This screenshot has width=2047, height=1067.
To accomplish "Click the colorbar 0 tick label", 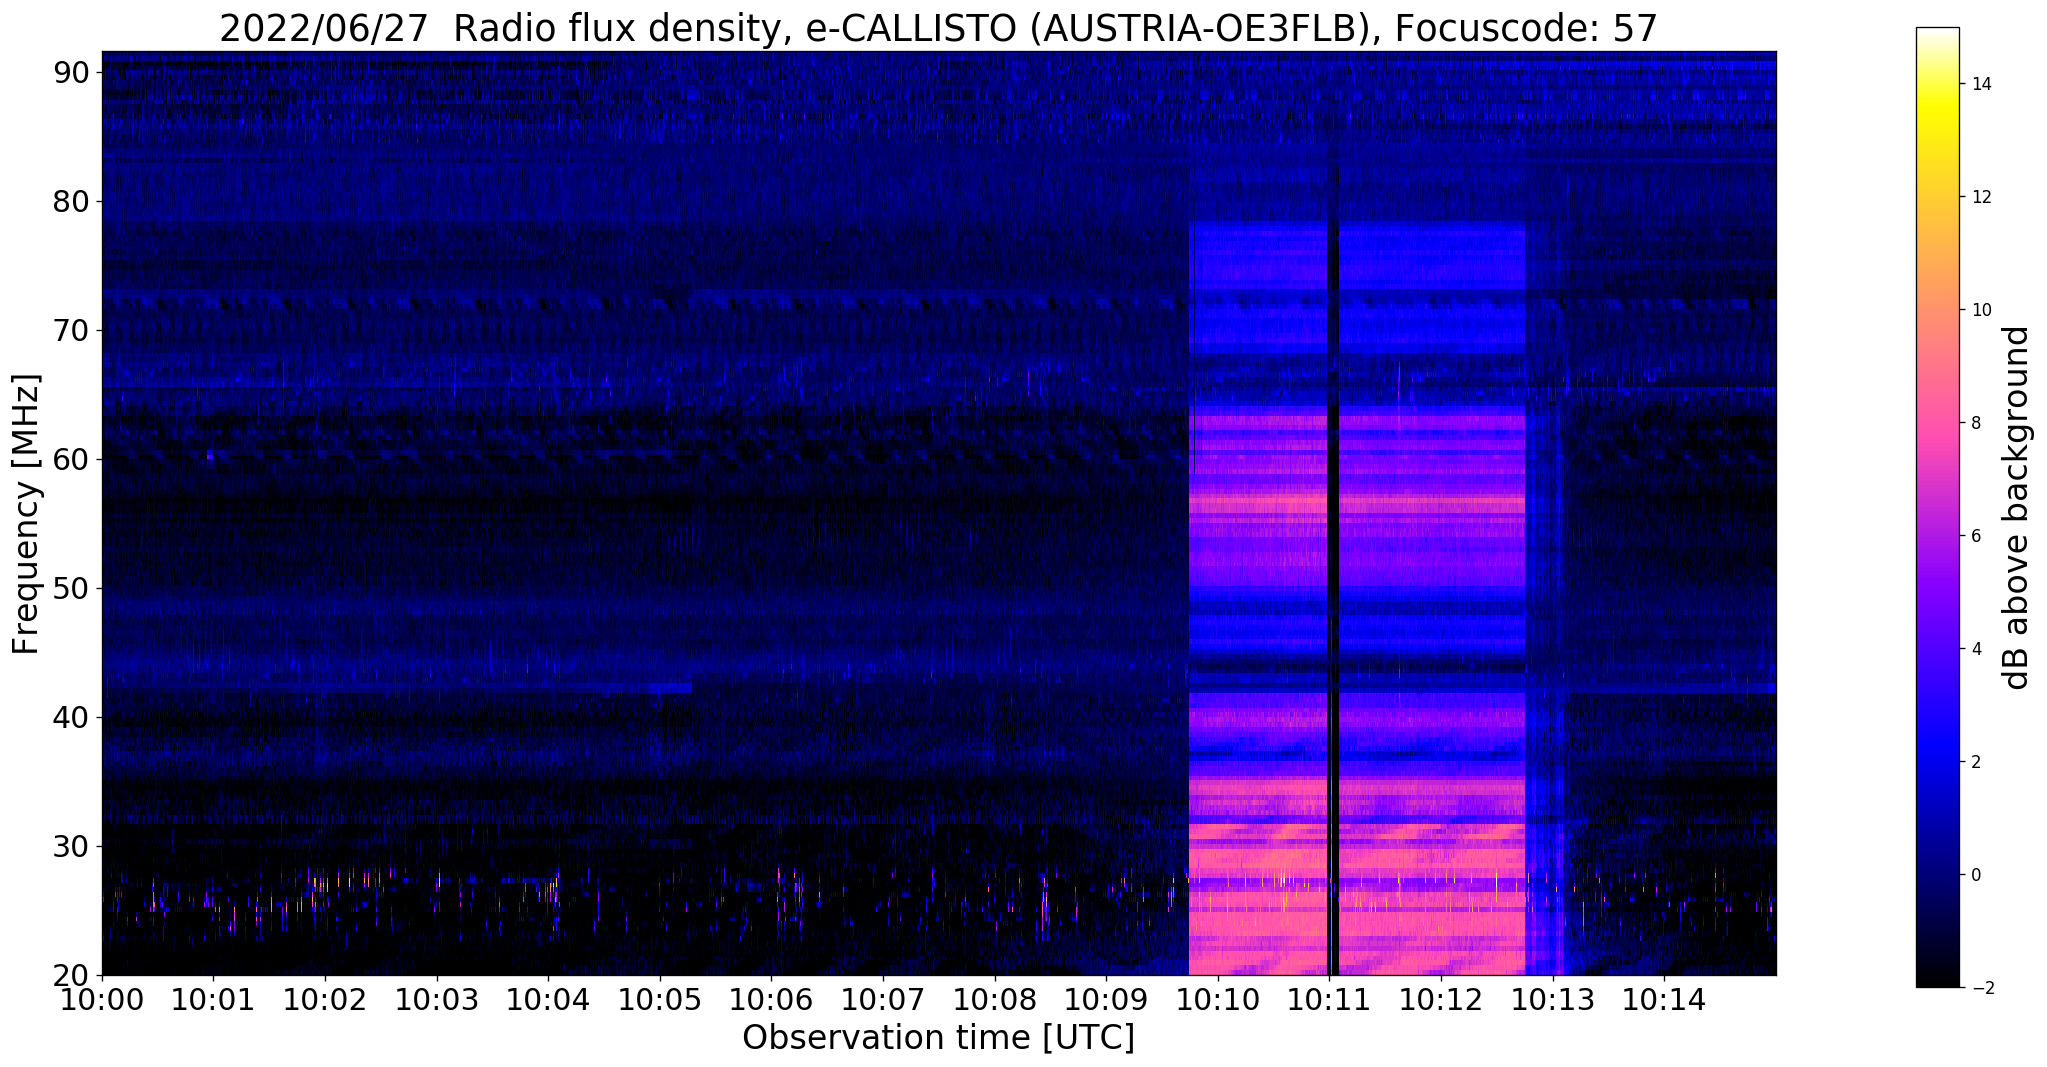I will 1975,875.
